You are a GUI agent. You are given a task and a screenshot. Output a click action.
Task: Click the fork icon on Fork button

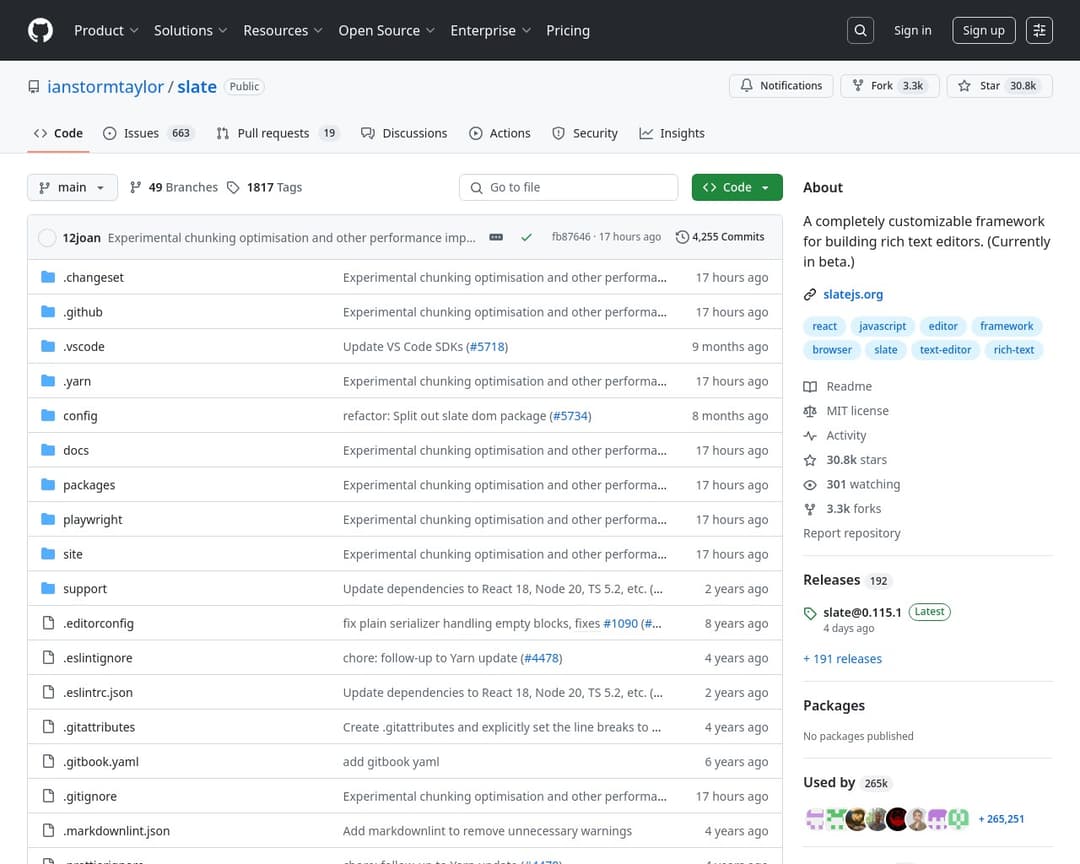(x=858, y=85)
